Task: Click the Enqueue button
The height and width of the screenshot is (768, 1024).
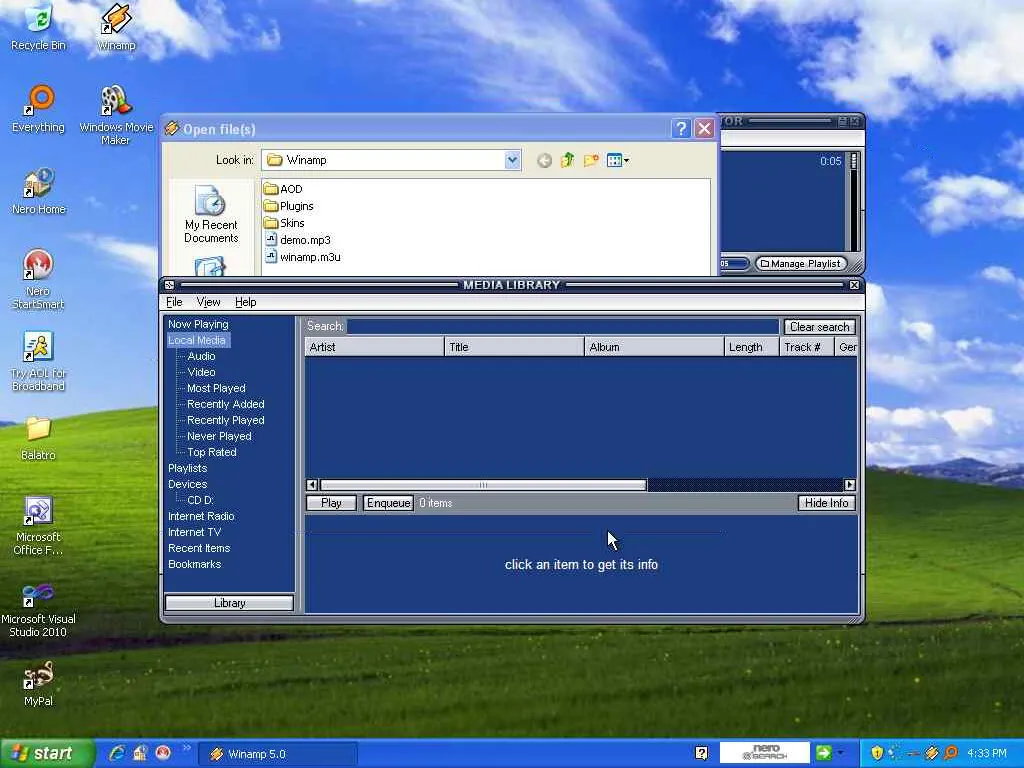Action: [388, 503]
